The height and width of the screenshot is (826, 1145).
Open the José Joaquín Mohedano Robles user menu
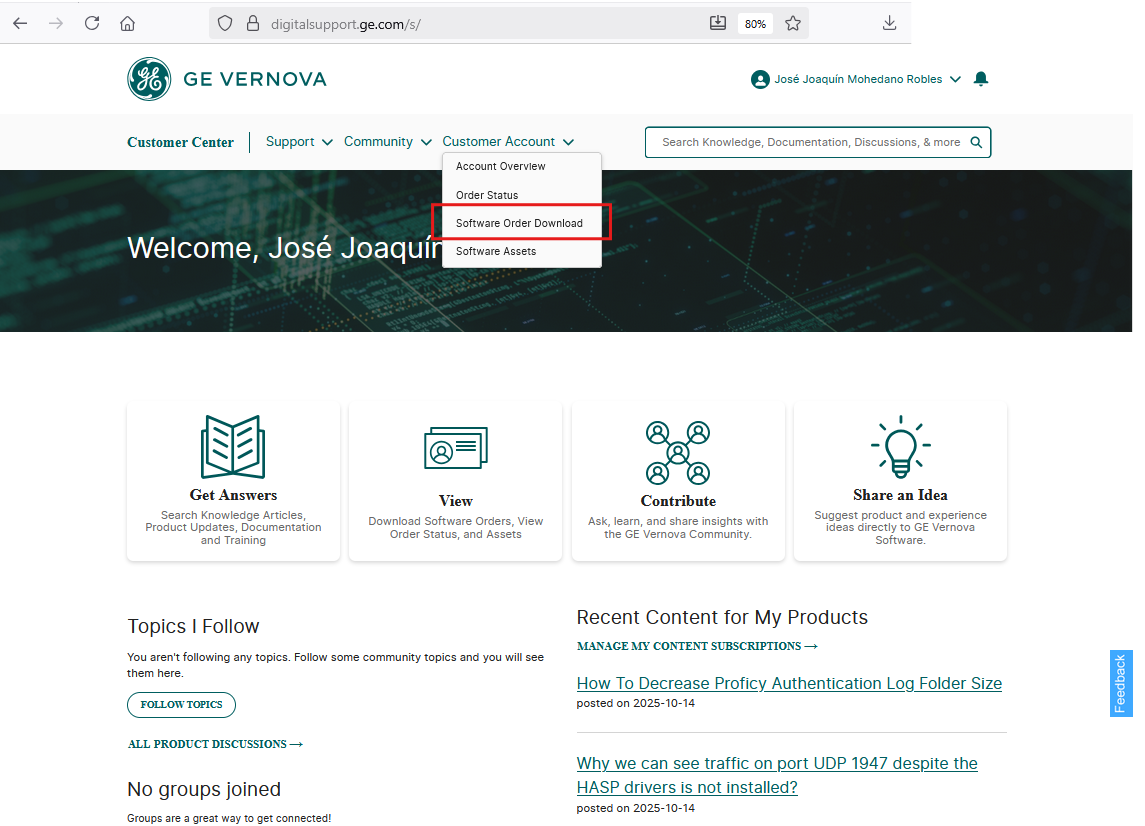[x=858, y=79]
